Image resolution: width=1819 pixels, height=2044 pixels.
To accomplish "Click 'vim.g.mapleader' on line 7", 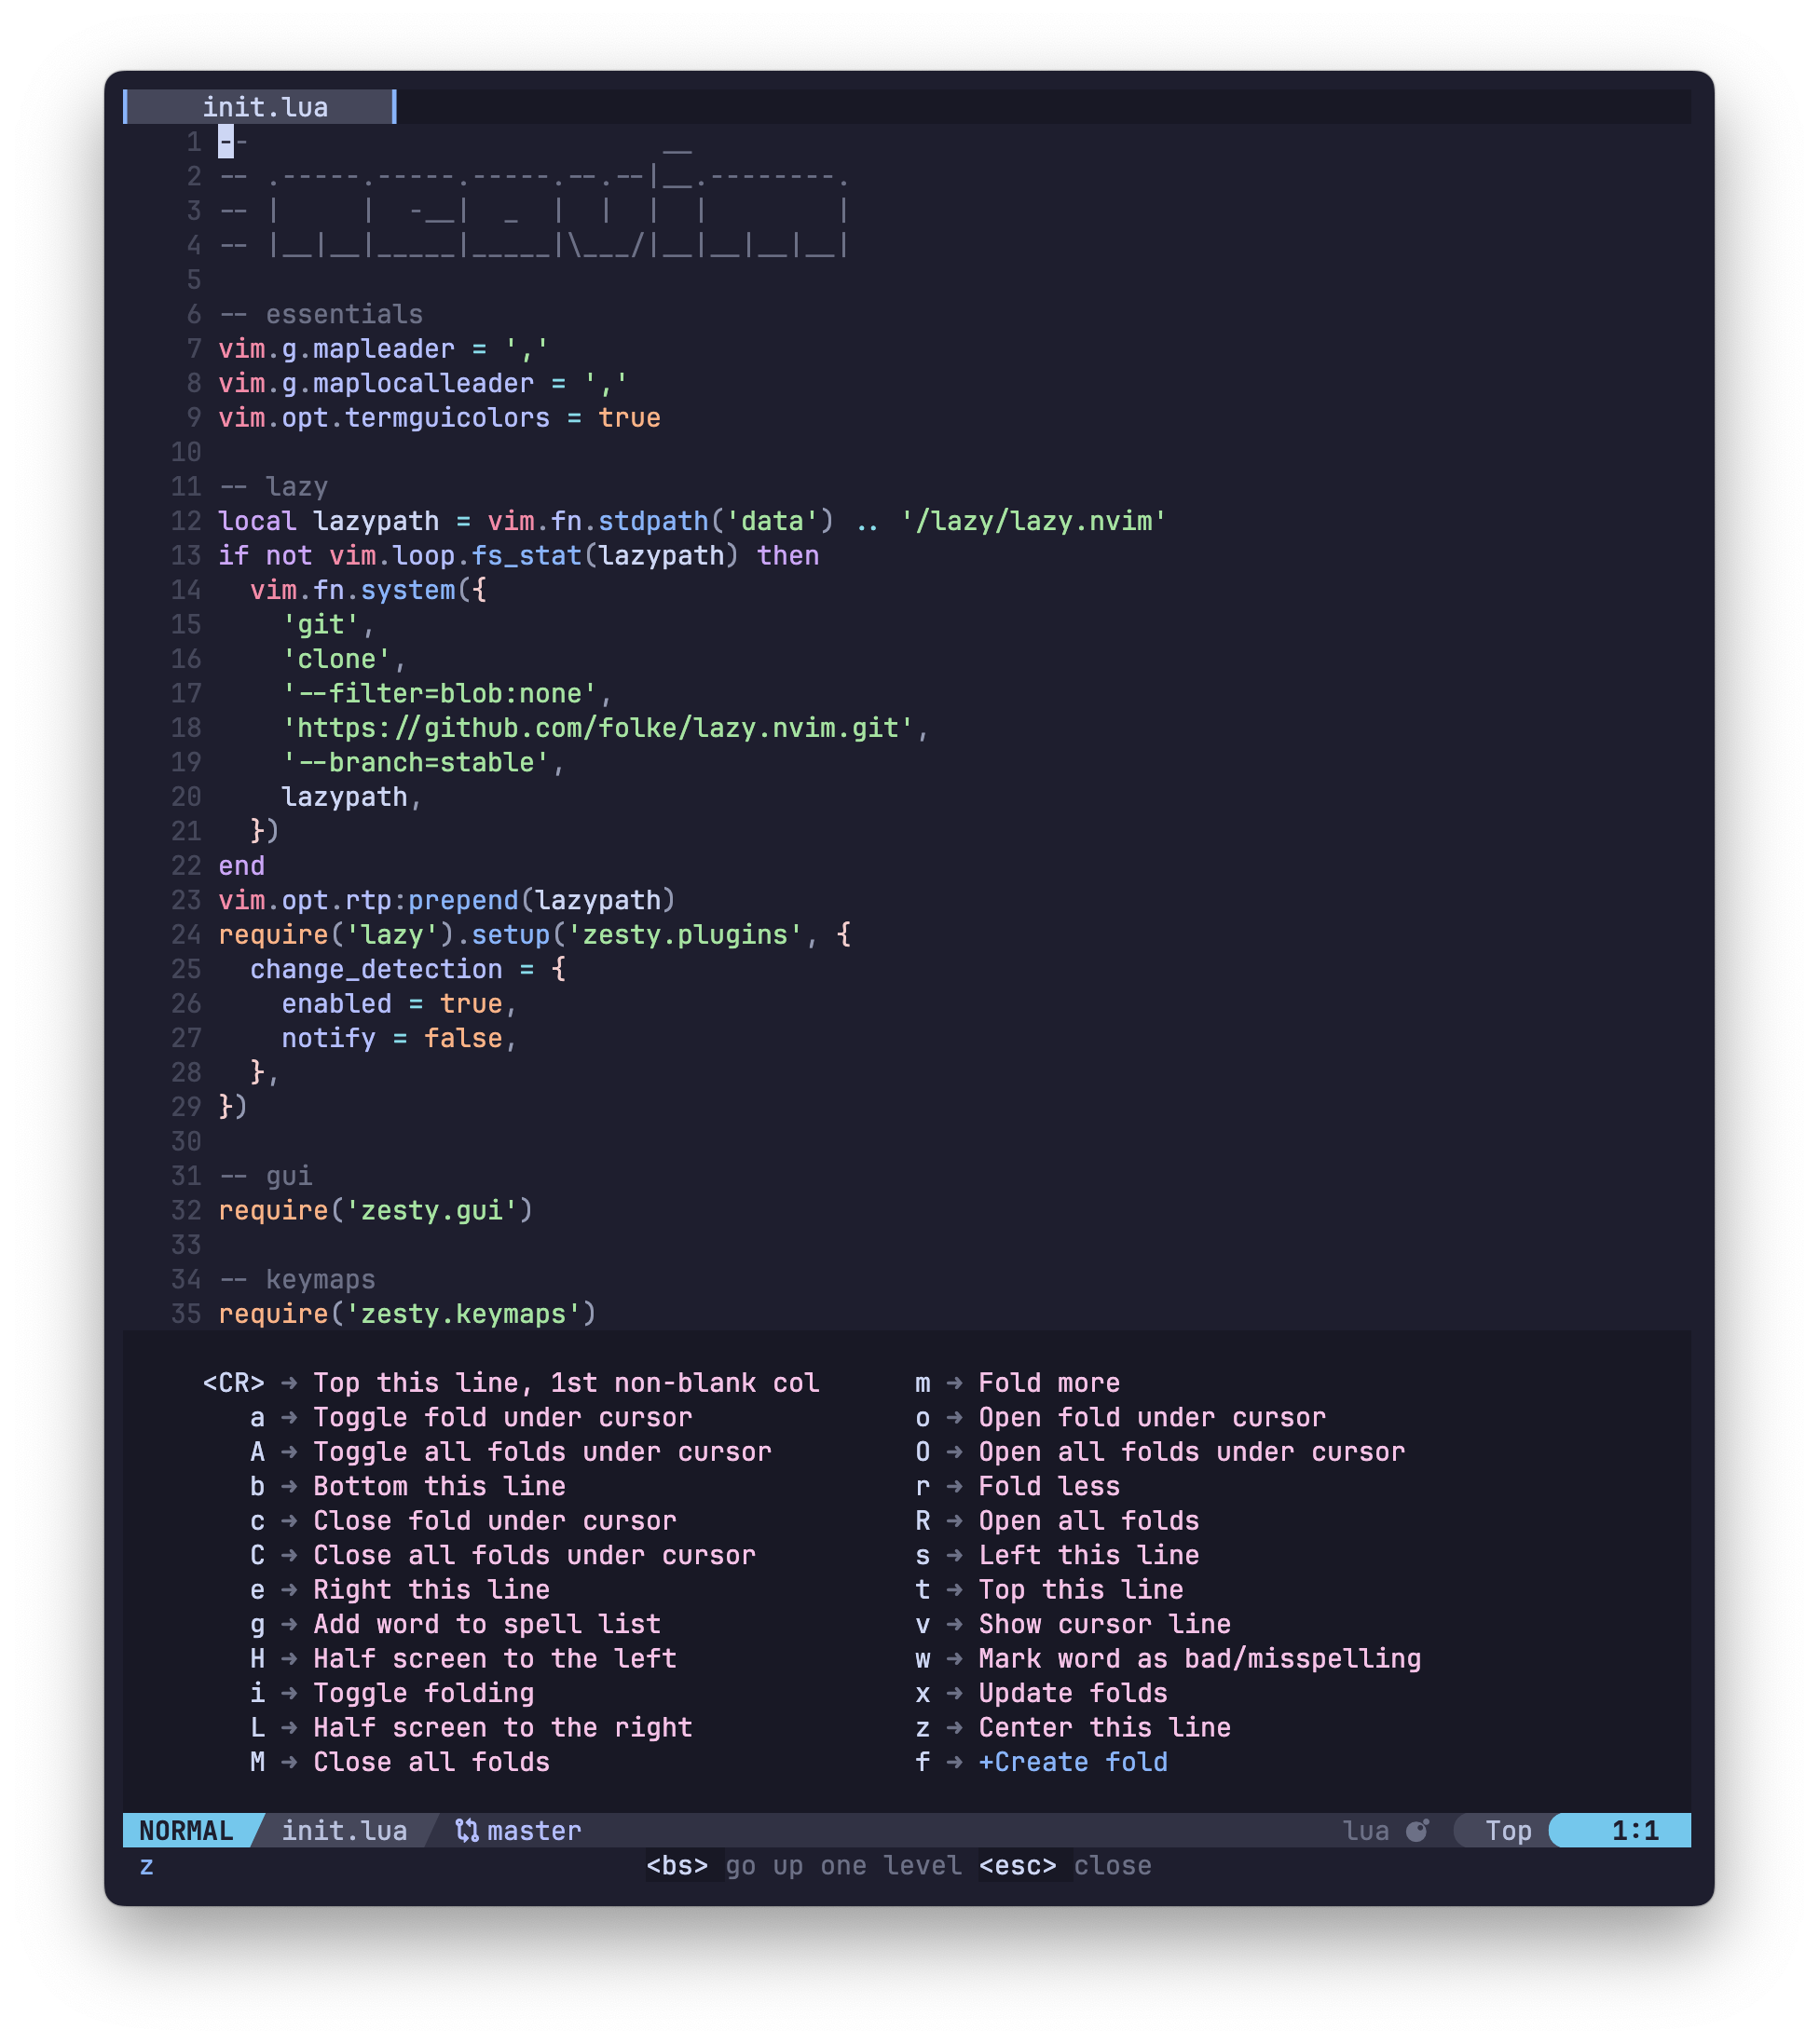I will coord(336,348).
